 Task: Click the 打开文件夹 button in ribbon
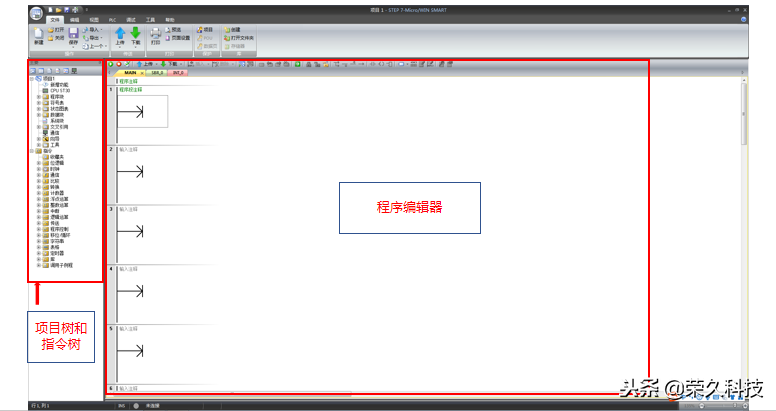click(239, 38)
